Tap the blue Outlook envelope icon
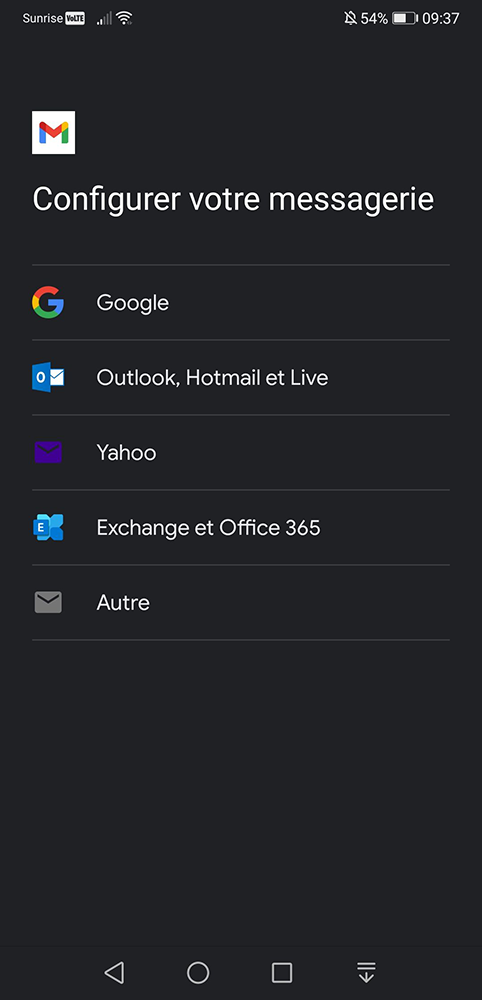The image size is (482, 1000). coord(48,378)
